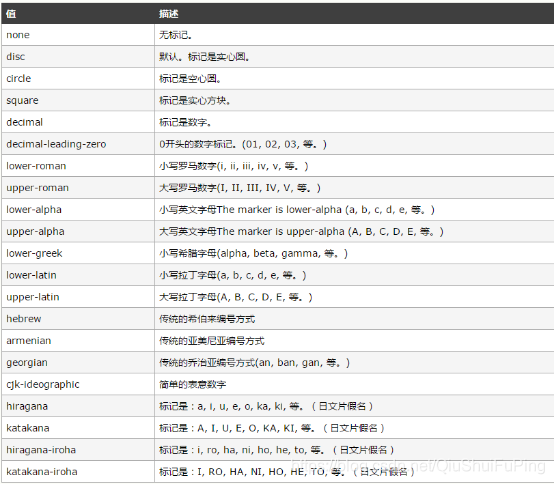Select the 'upper-roman' value text
Screen dimensions: 554x484
pyautogui.click(x=37, y=188)
